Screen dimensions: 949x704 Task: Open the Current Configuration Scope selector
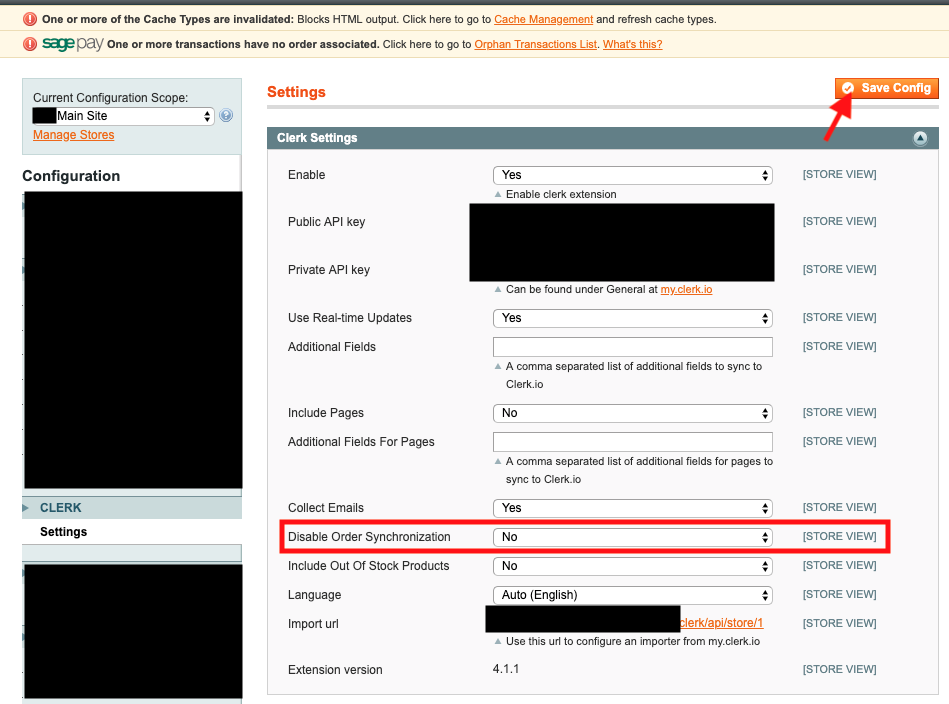point(124,116)
